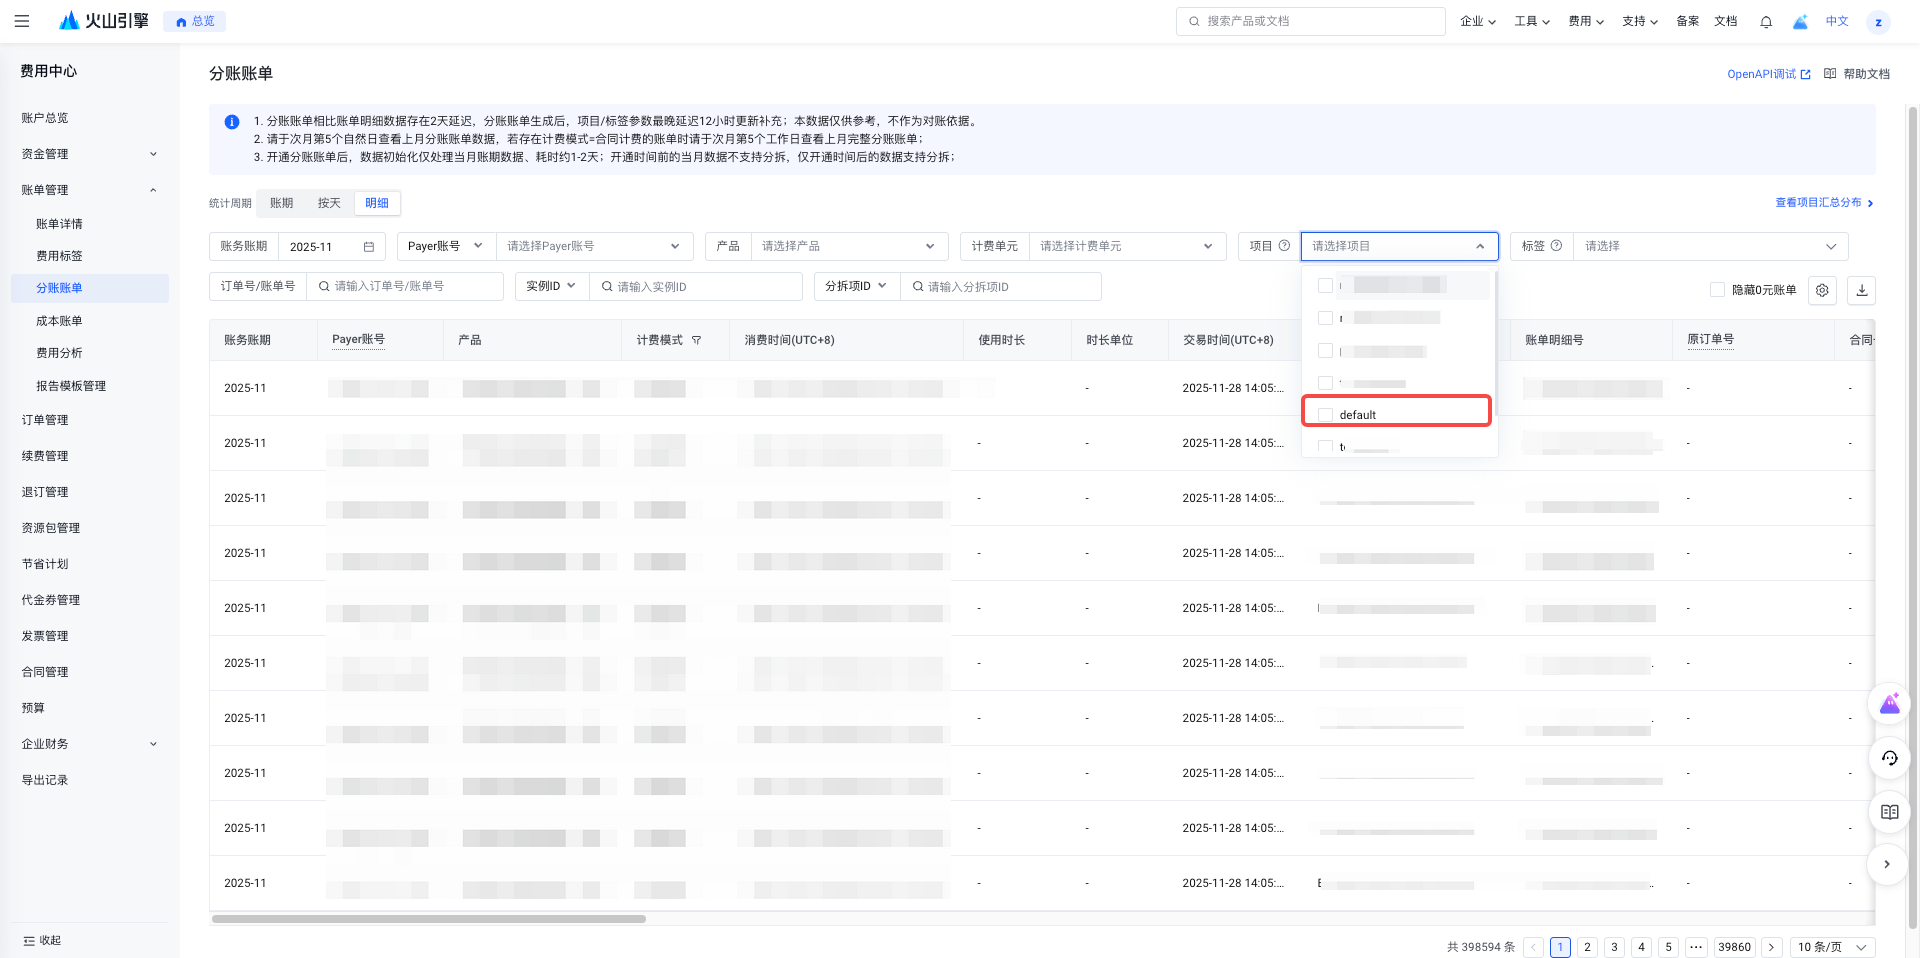Open the column settings gear icon

tap(1822, 290)
